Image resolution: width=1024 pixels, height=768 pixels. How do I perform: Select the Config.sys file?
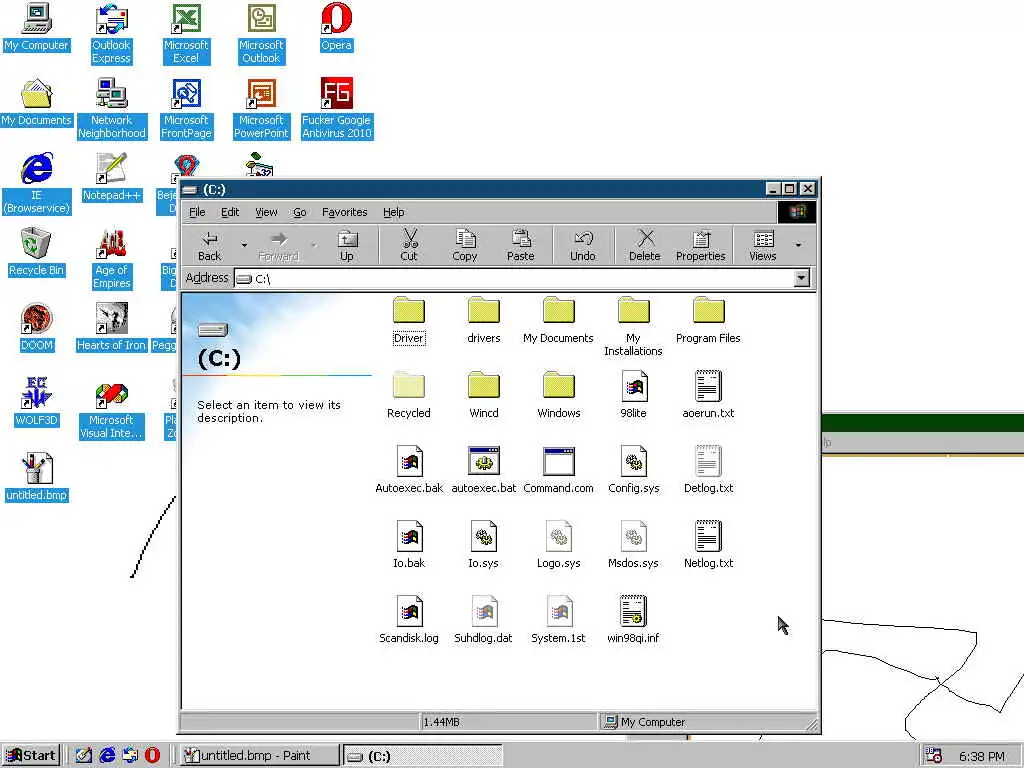[x=633, y=470]
